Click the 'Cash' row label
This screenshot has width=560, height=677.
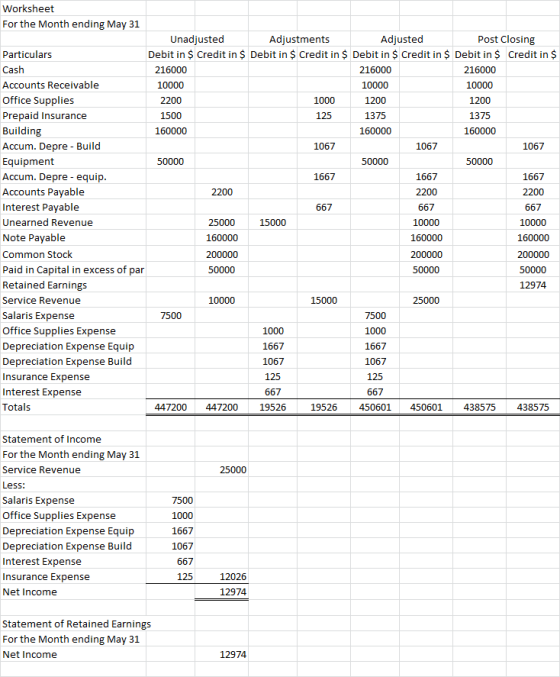click(13, 70)
